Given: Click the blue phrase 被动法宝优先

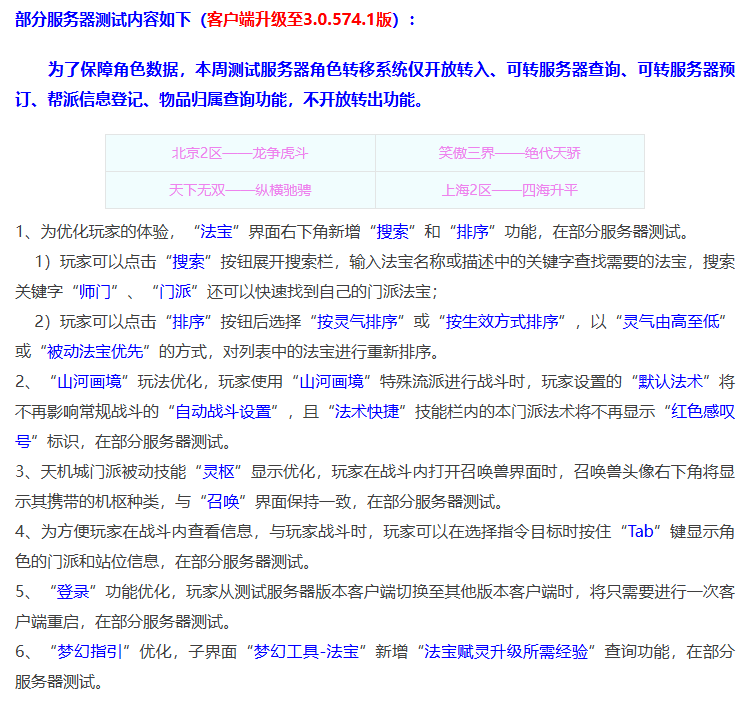Looking at the screenshot, I should (95, 351).
